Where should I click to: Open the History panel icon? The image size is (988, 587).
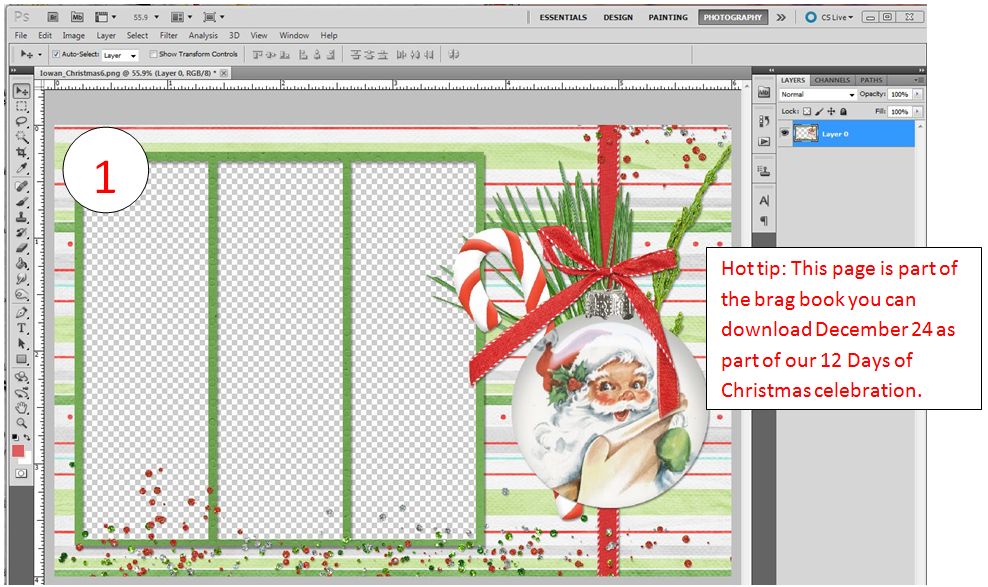pyautogui.click(x=764, y=121)
